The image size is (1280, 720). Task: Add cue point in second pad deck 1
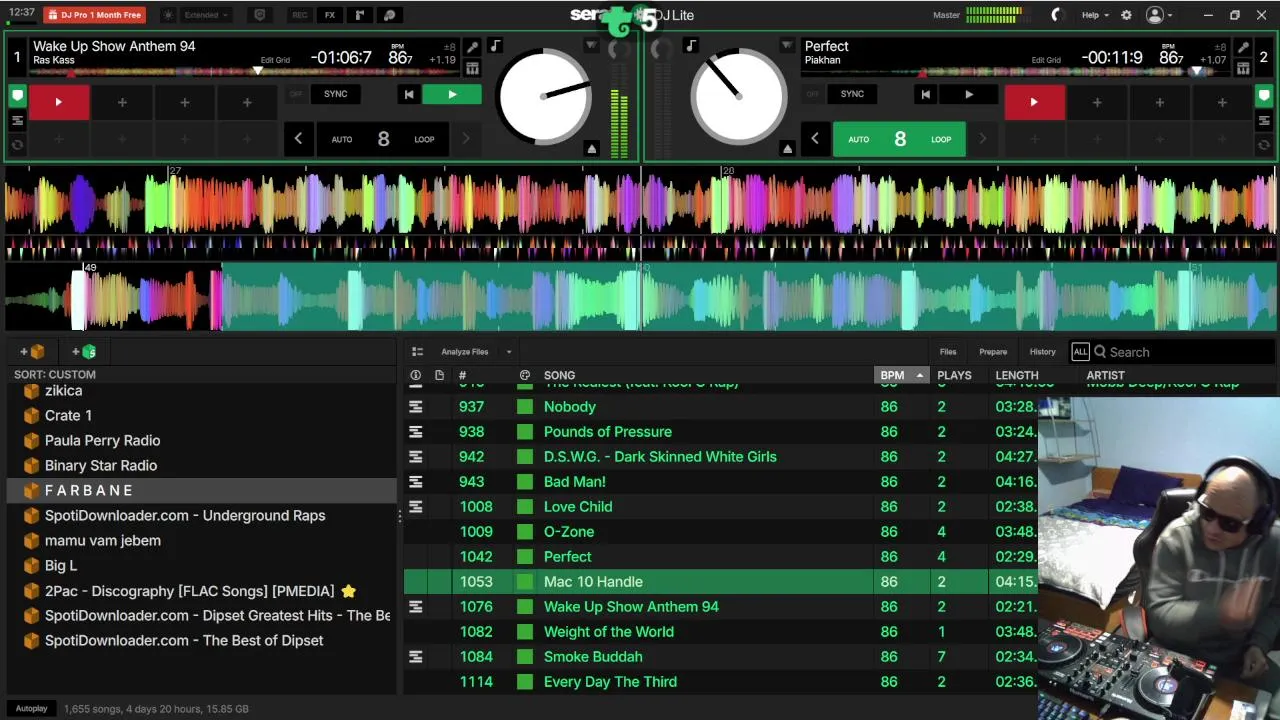[x=122, y=102]
